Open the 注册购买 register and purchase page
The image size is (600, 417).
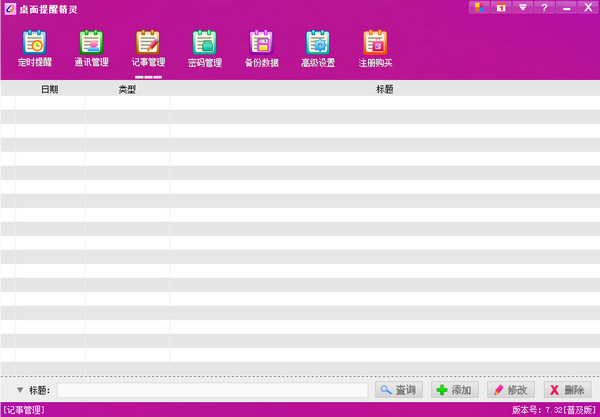tap(375, 48)
